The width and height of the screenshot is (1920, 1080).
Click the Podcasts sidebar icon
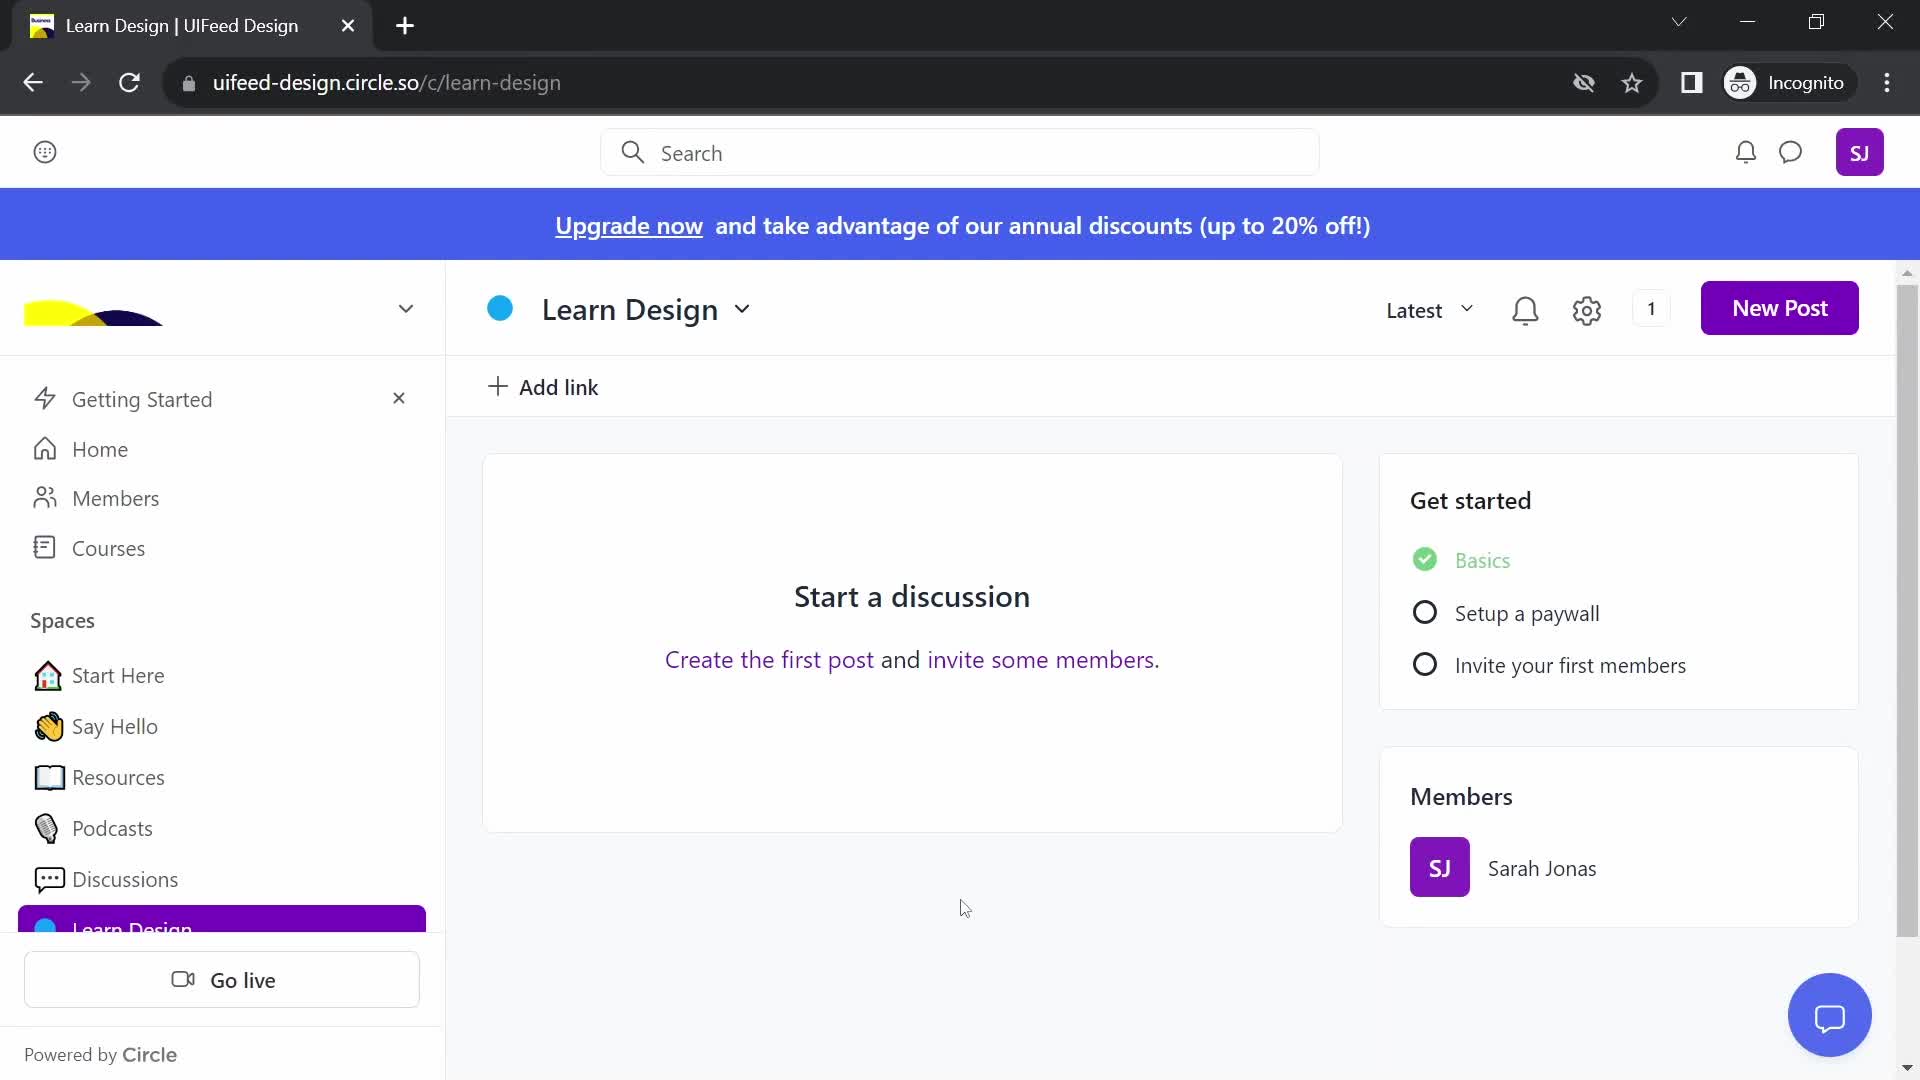point(47,828)
